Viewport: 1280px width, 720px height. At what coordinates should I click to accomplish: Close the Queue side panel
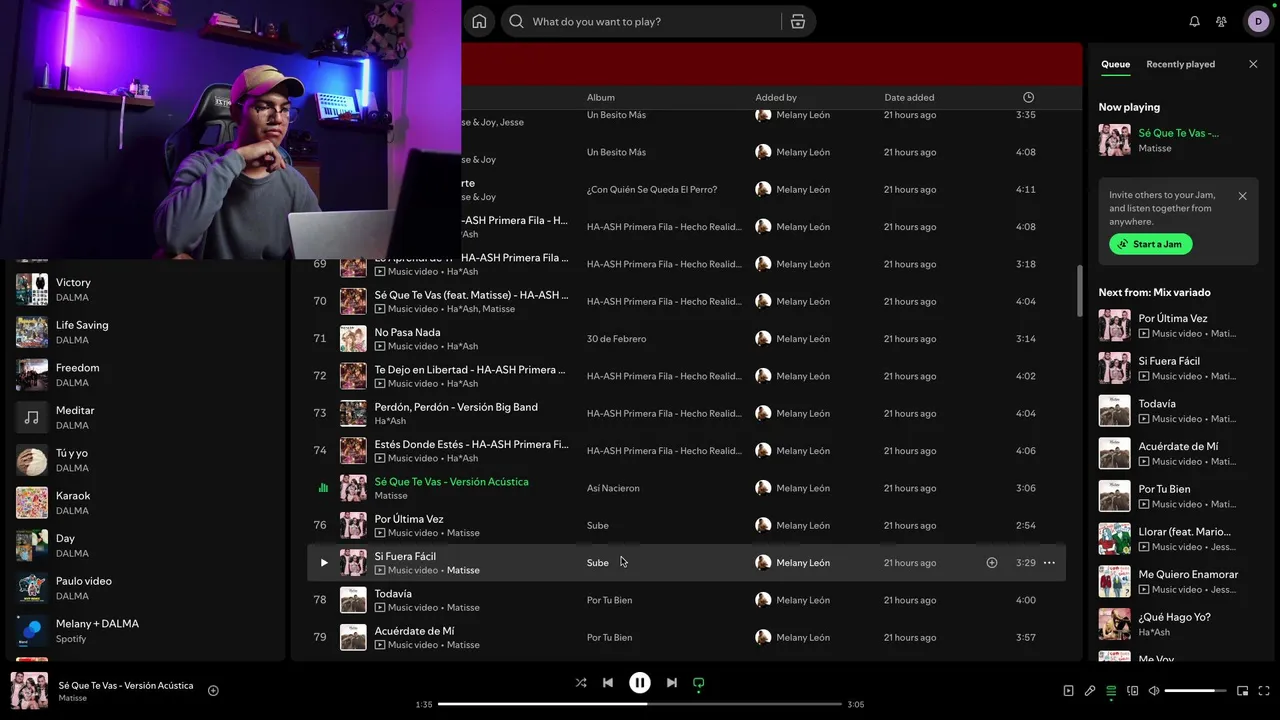tap(1253, 64)
